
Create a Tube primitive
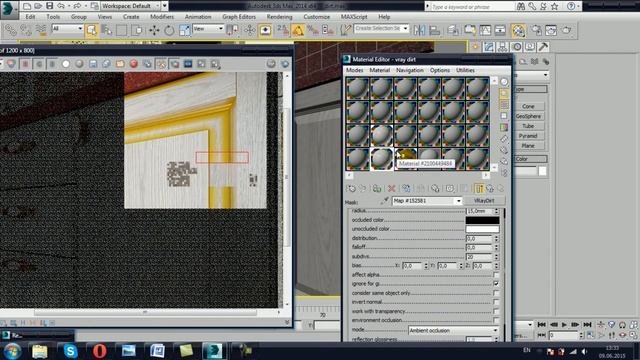click(528, 126)
